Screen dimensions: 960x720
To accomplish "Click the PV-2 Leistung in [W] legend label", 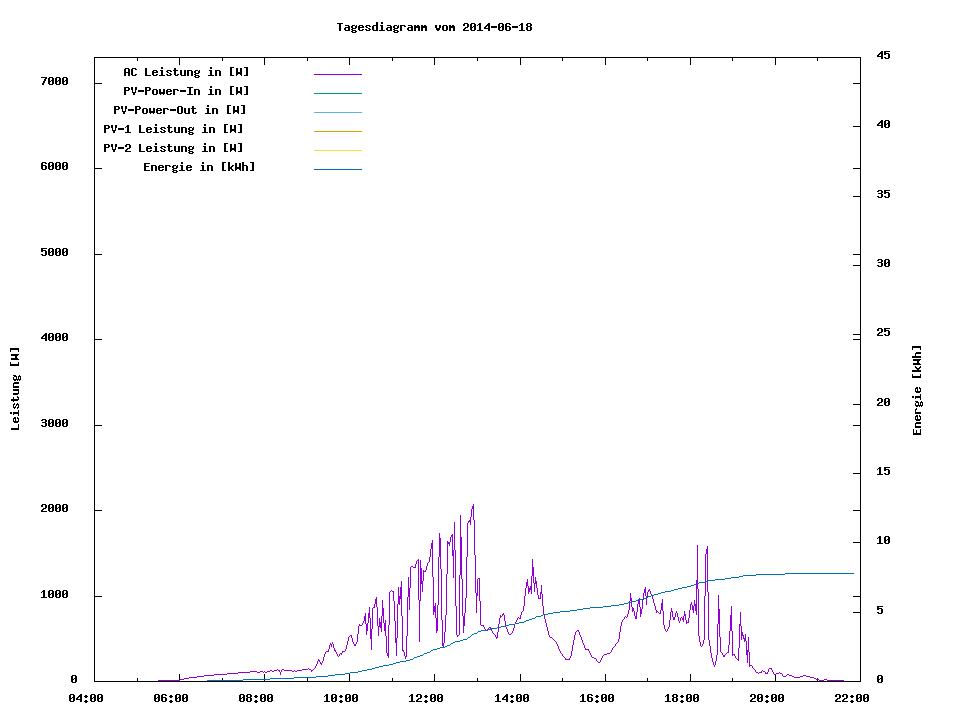I will 173,148.
